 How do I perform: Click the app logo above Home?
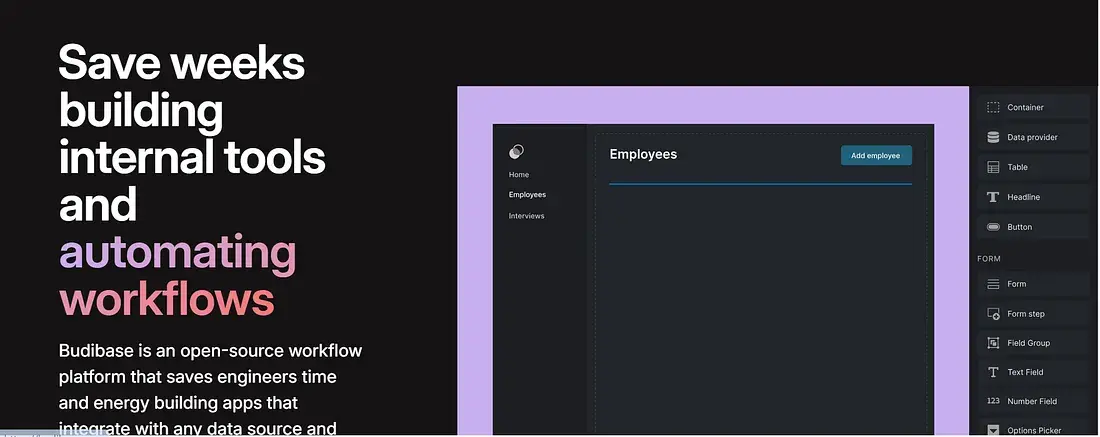(516, 151)
